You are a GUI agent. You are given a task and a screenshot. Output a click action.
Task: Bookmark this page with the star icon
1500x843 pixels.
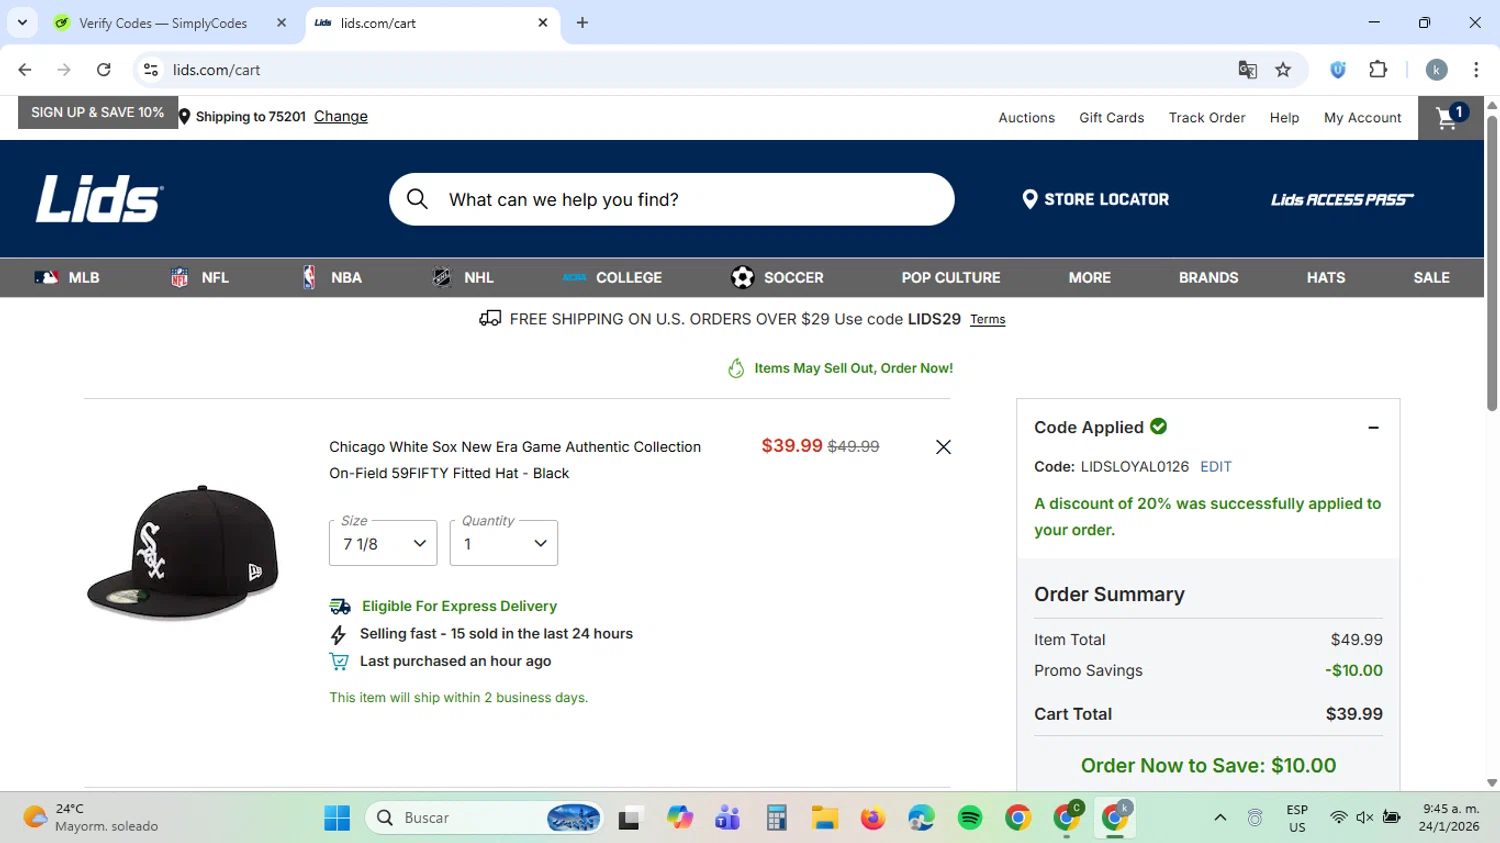point(1283,70)
